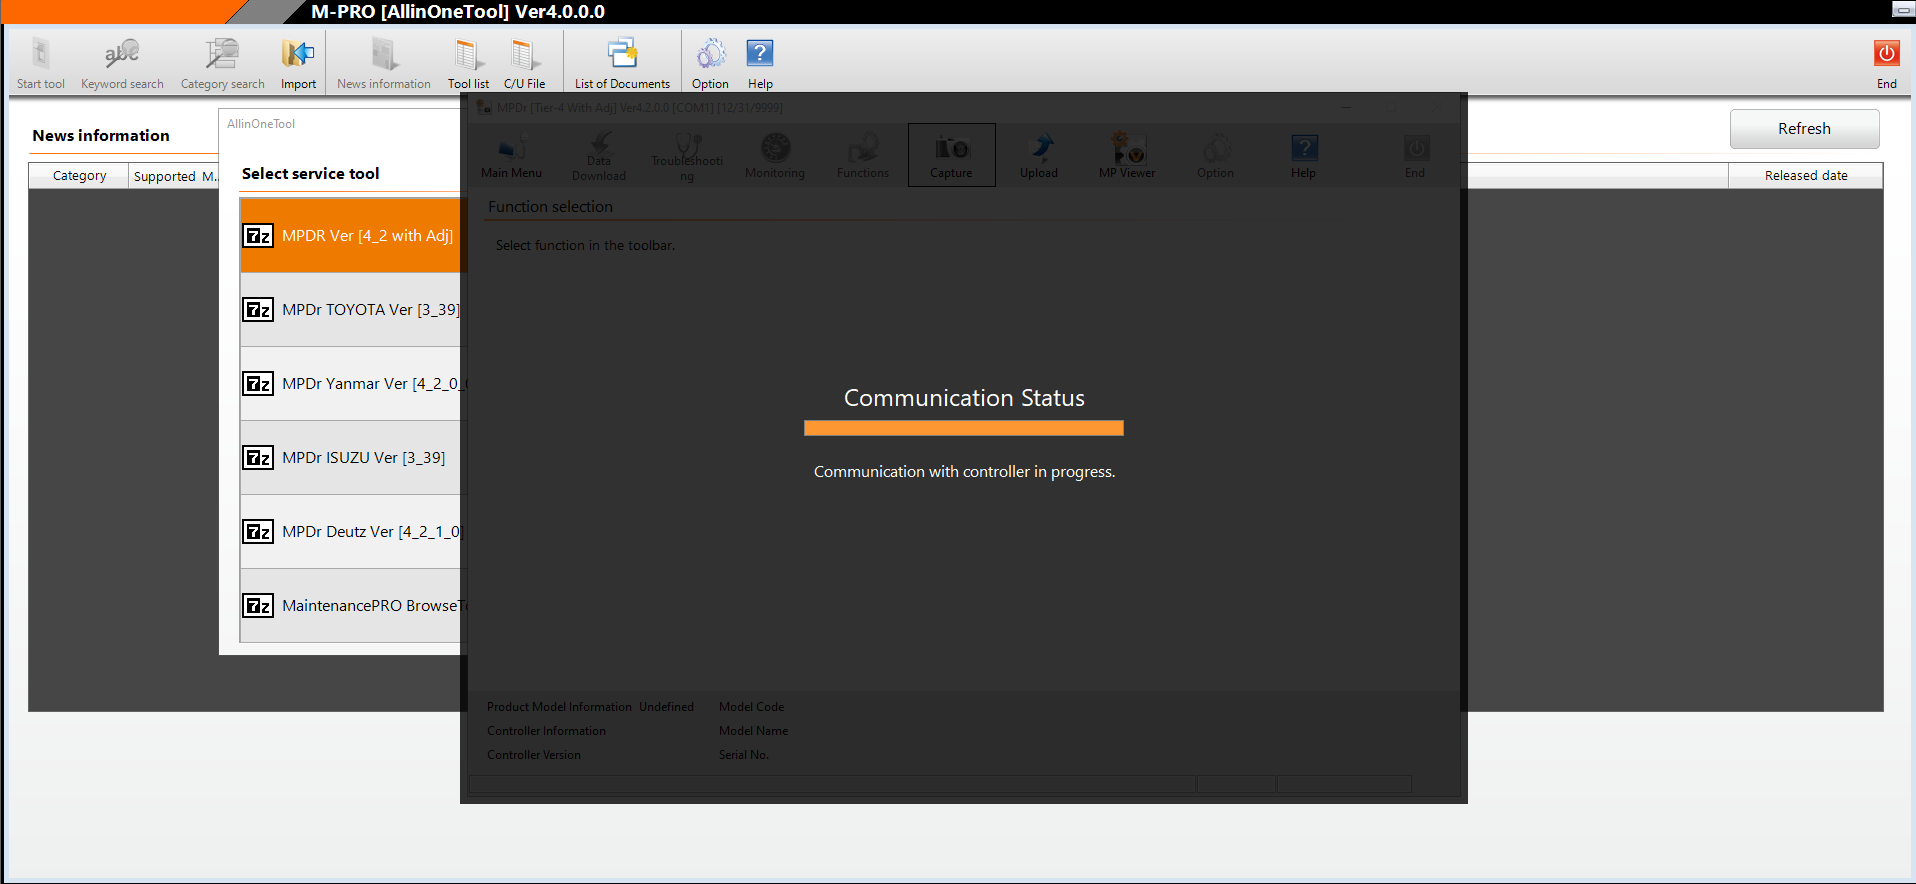The width and height of the screenshot is (1916, 884).
Task: Open Functions in MPDr window
Action: point(863,155)
